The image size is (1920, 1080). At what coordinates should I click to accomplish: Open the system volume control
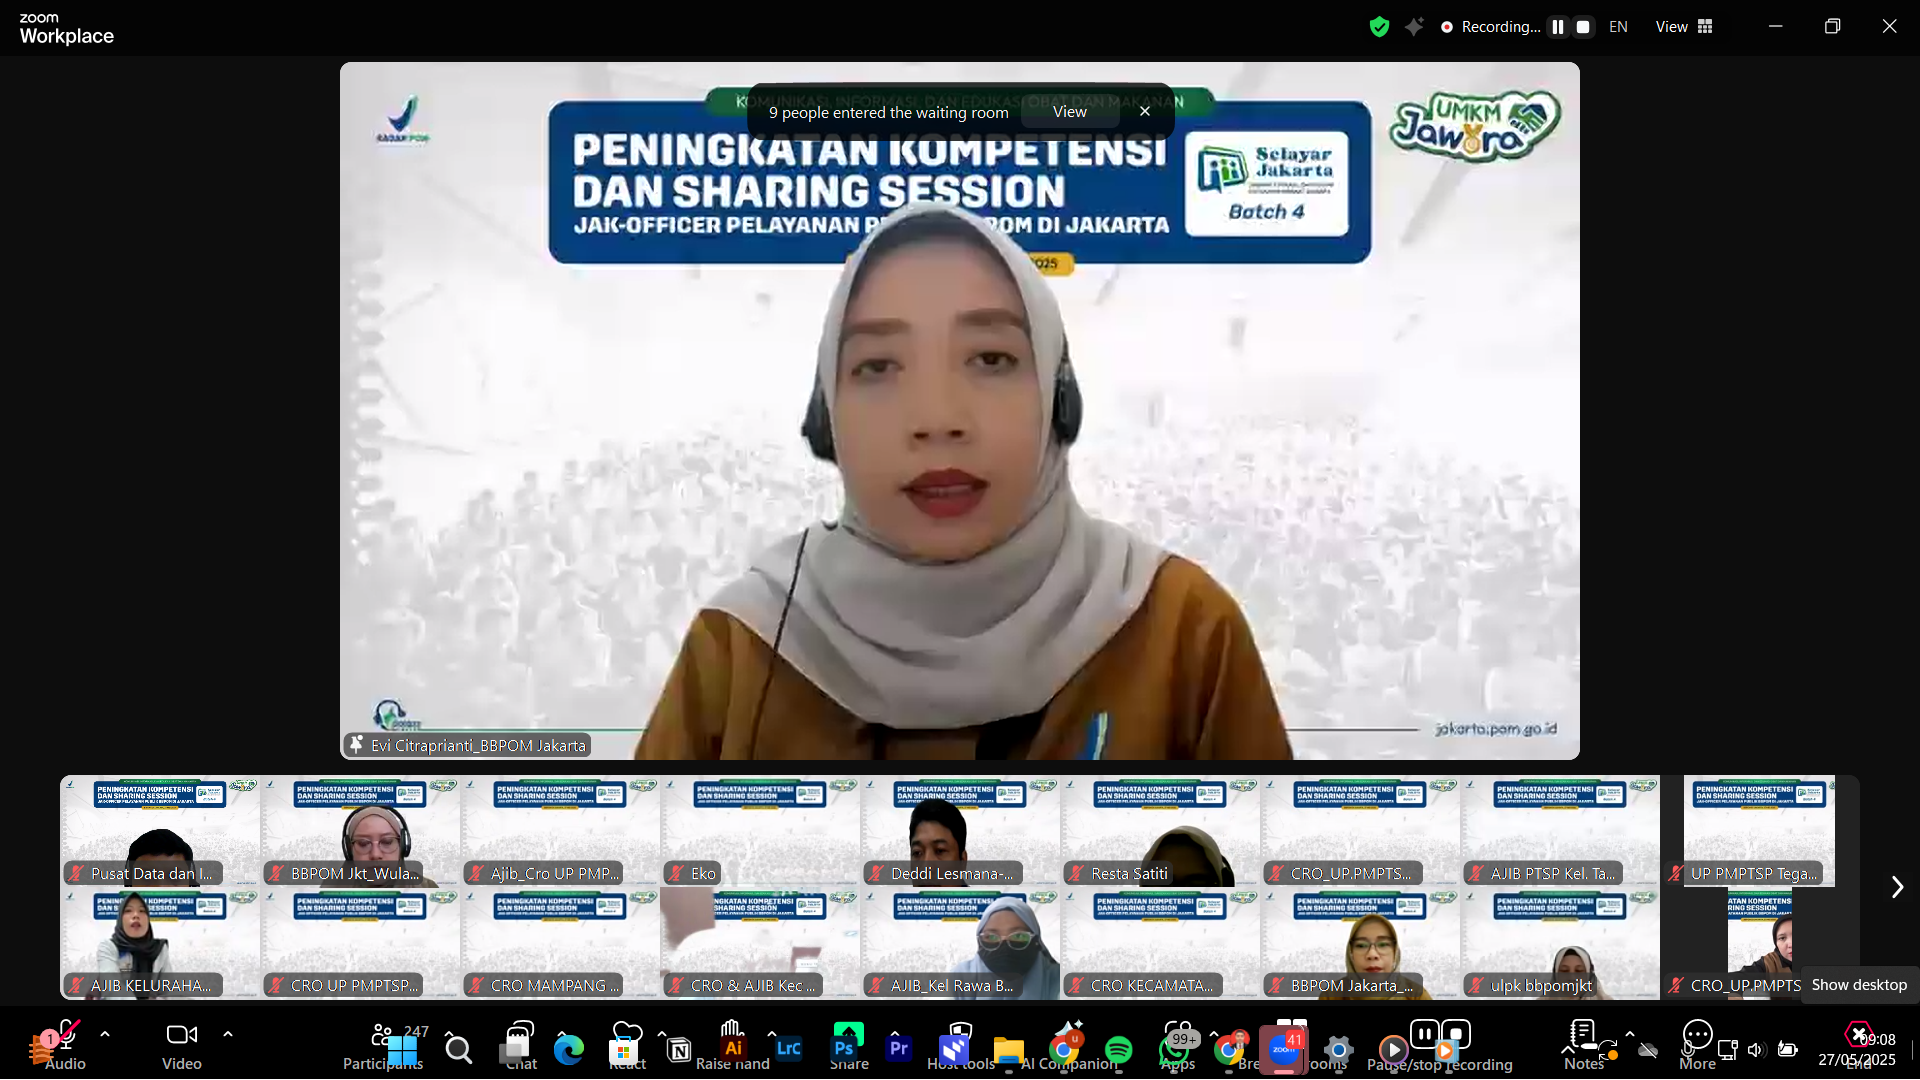coord(1756,1050)
